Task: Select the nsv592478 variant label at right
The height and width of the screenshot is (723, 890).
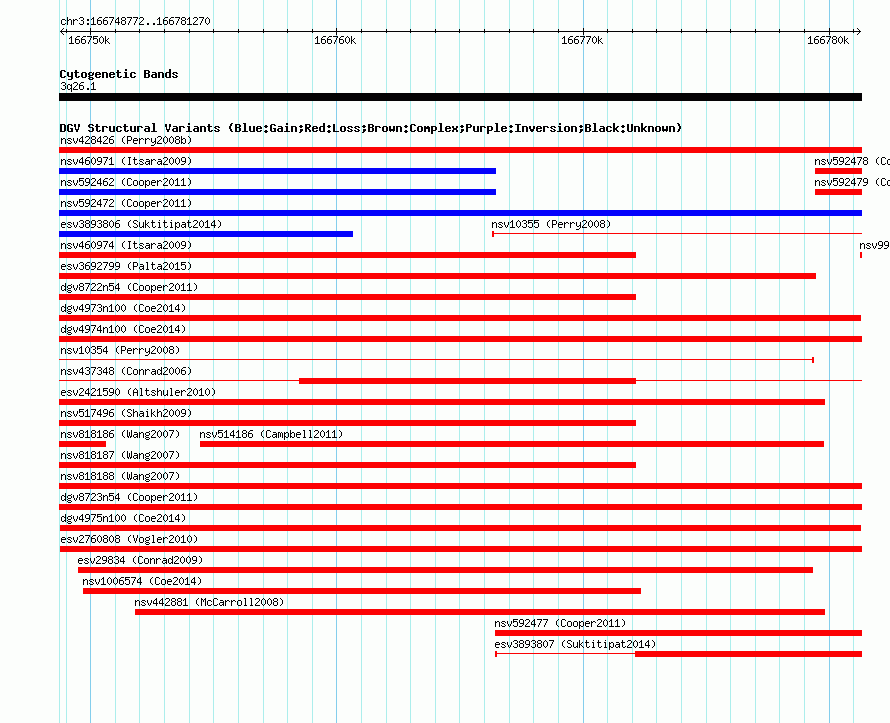Action: [851, 161]
